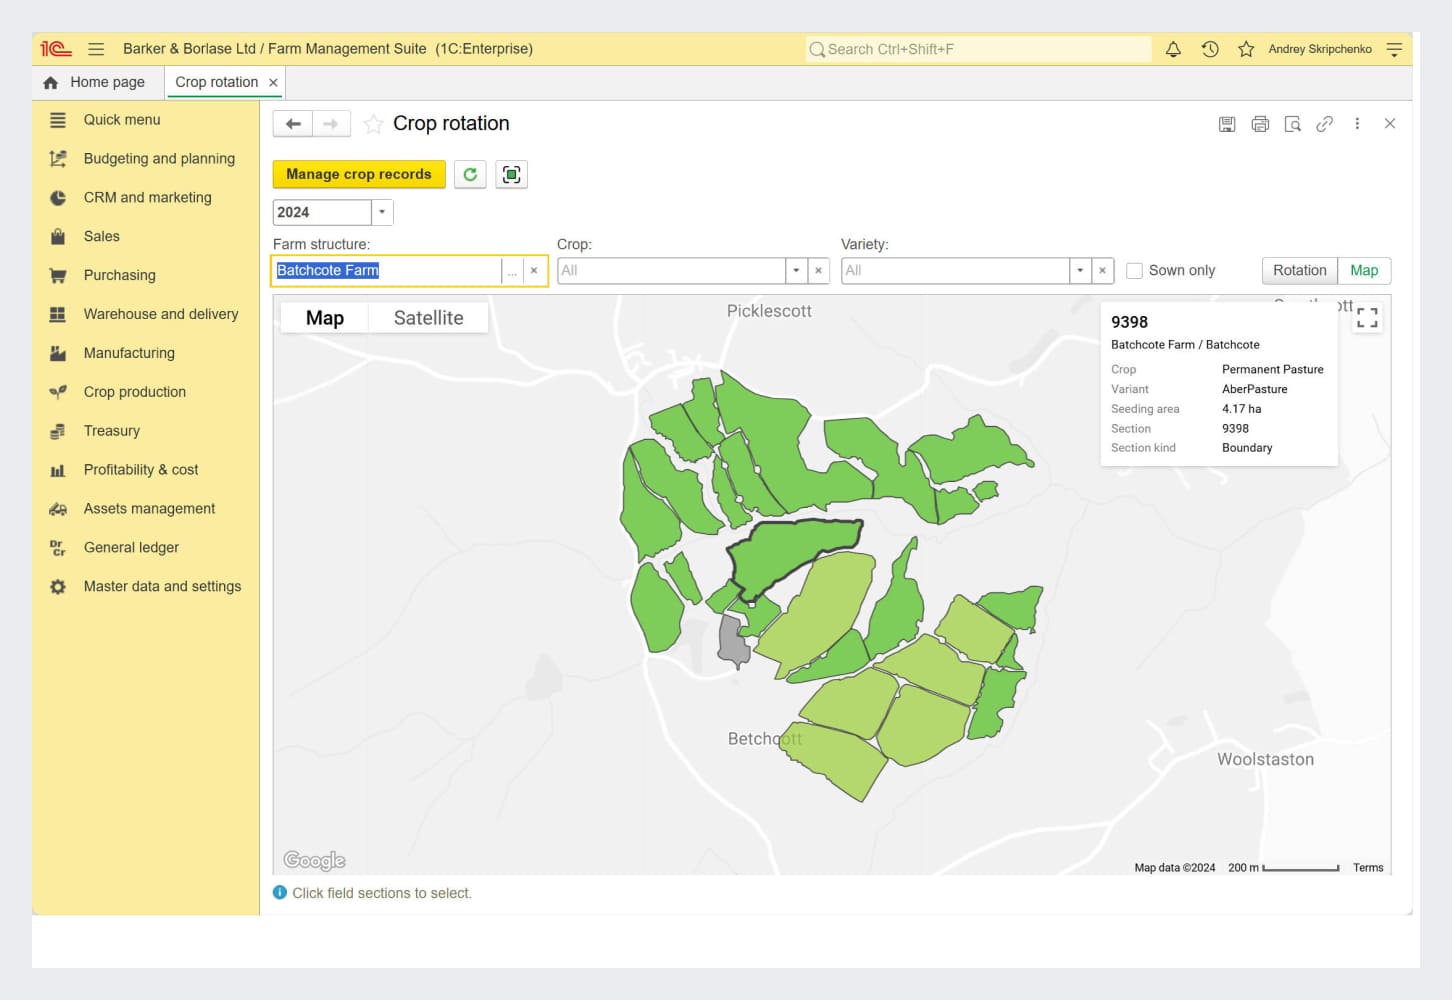The width and height of the screenshot is (1452, 1000).
Task: Select the gray field section on map
Action: [732, 640]
